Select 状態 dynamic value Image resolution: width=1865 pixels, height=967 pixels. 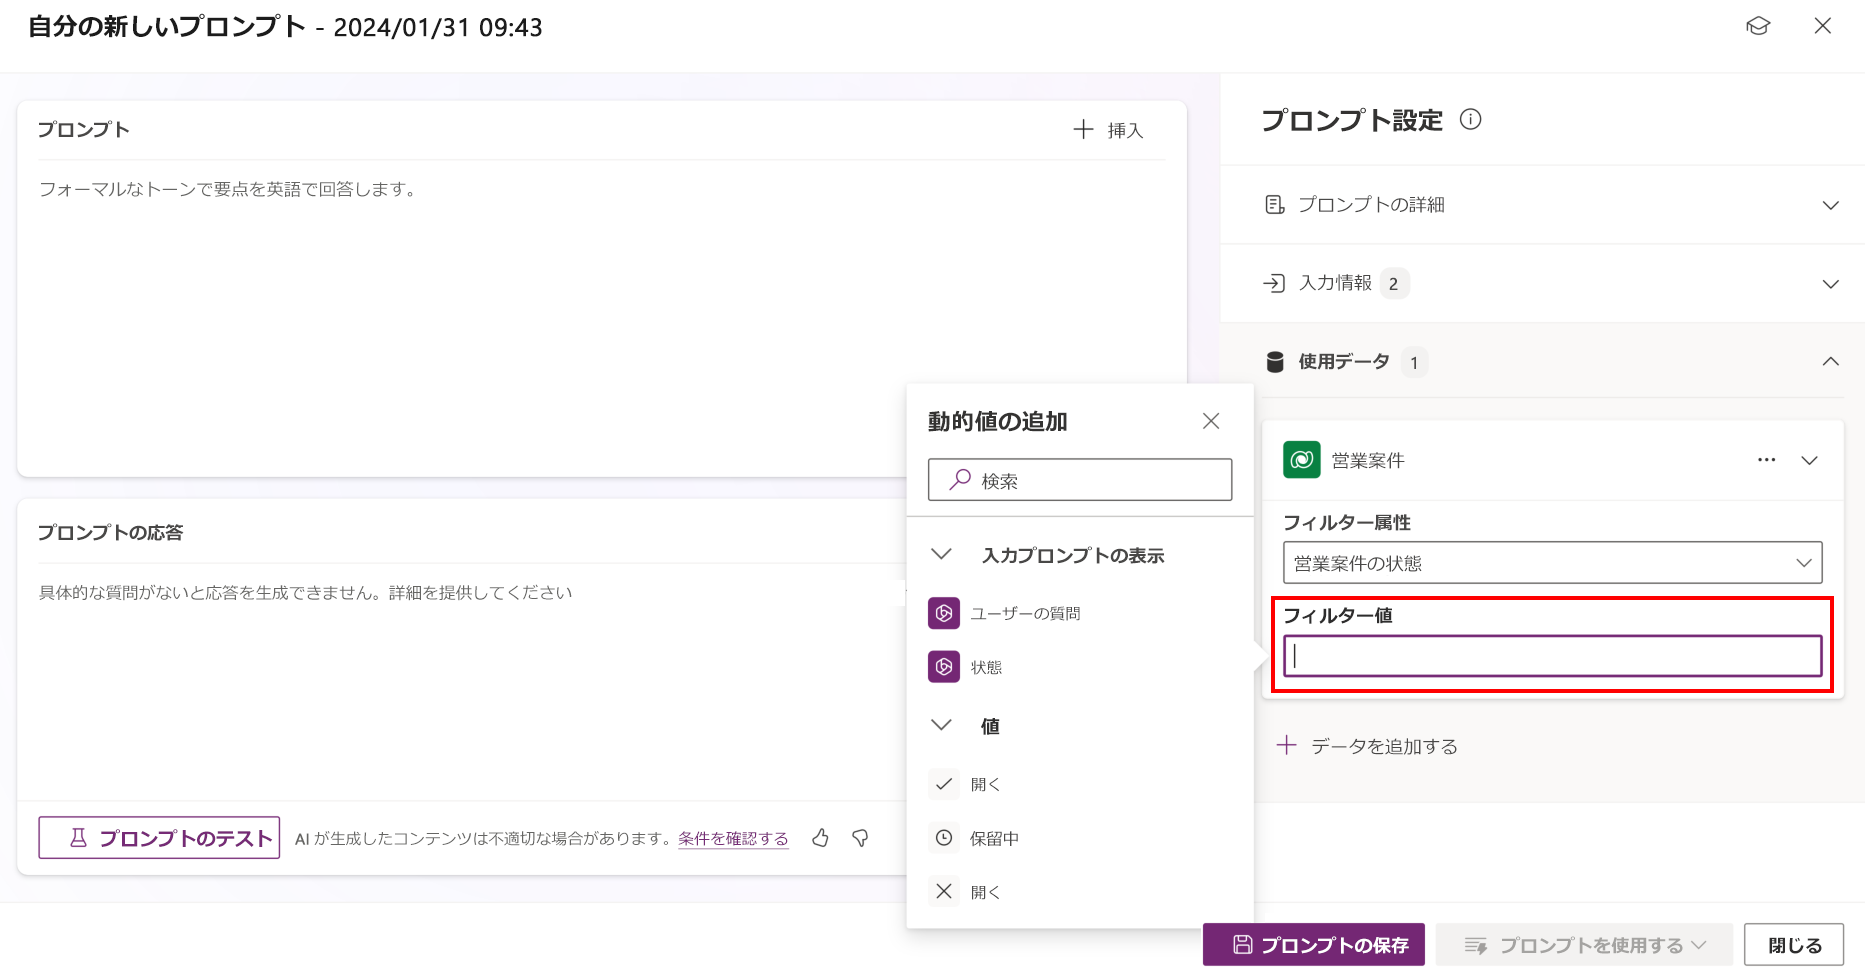966,667
